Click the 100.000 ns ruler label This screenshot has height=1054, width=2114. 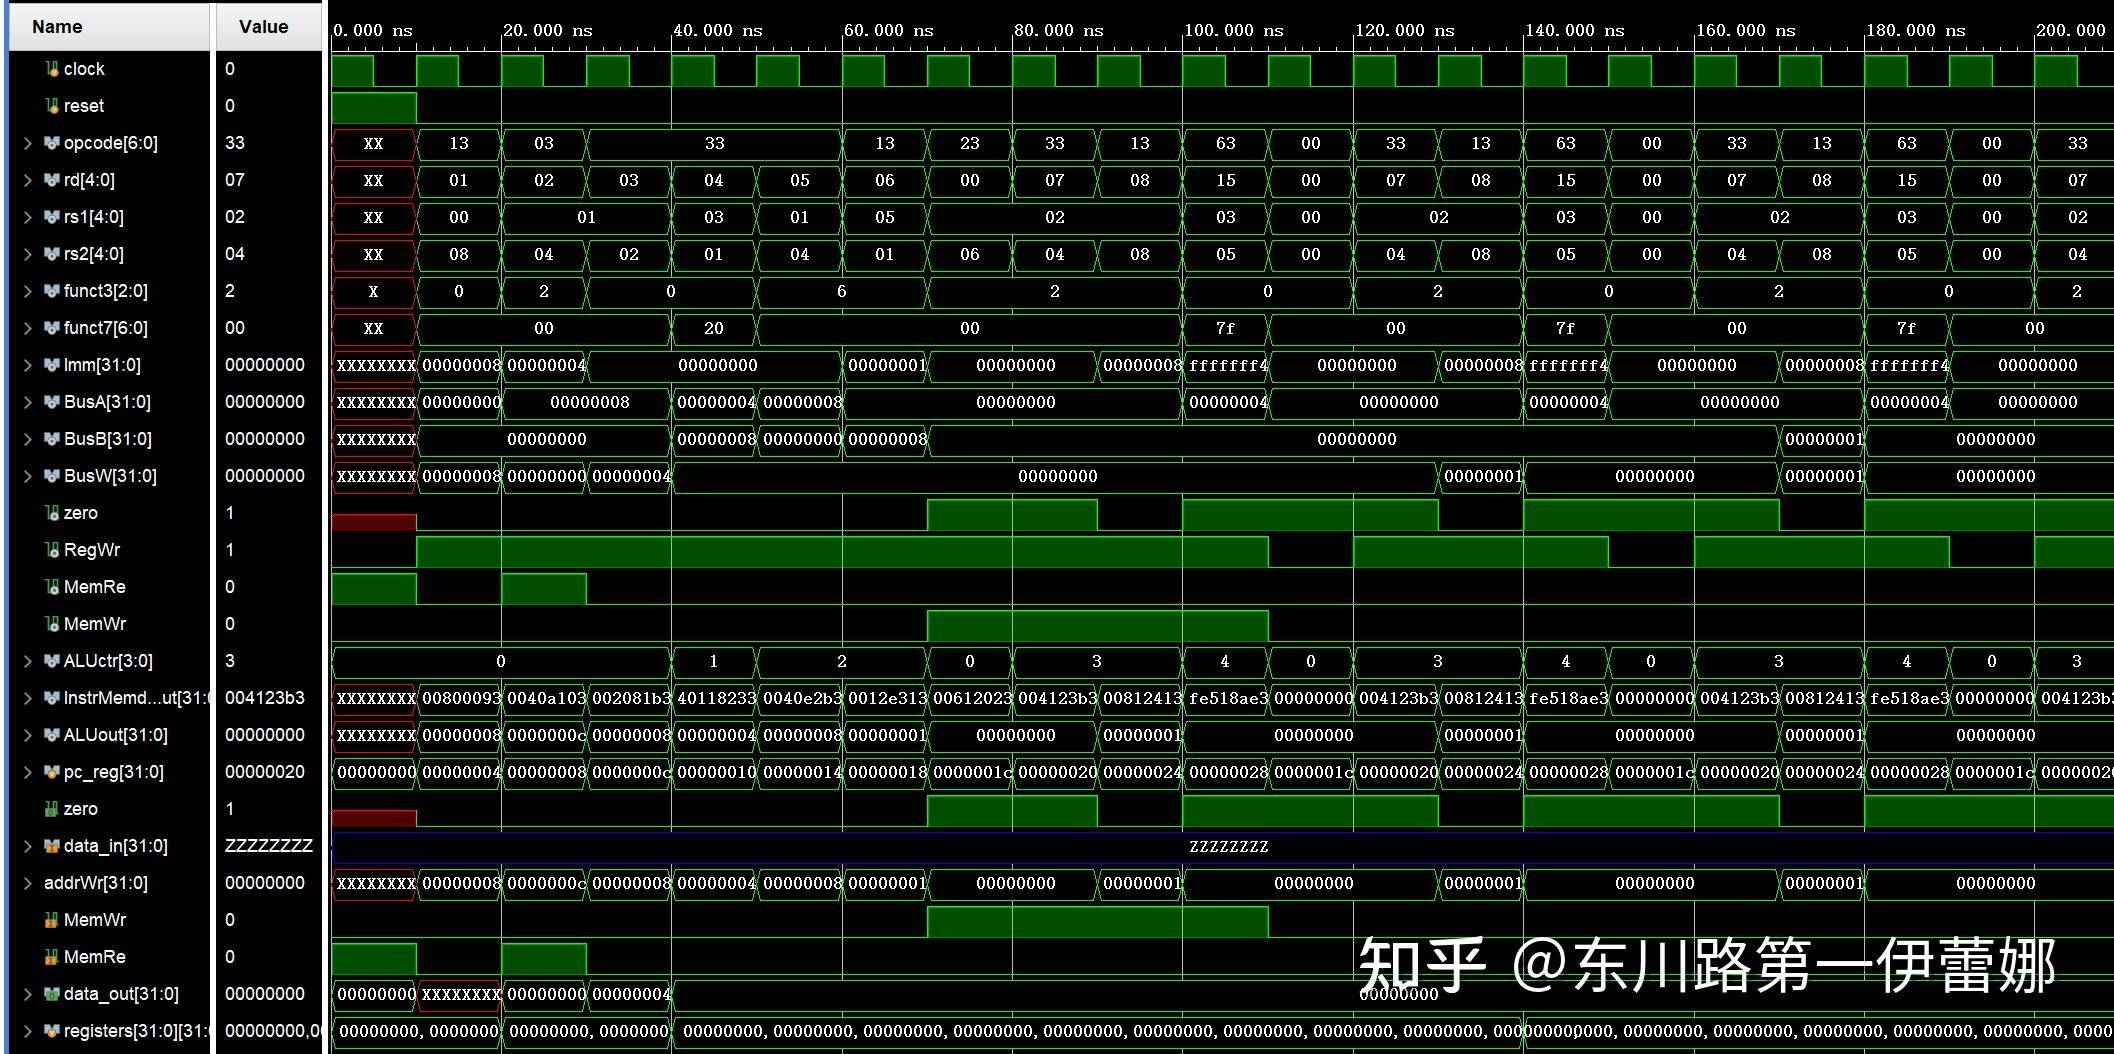(x=1234, y=30)
